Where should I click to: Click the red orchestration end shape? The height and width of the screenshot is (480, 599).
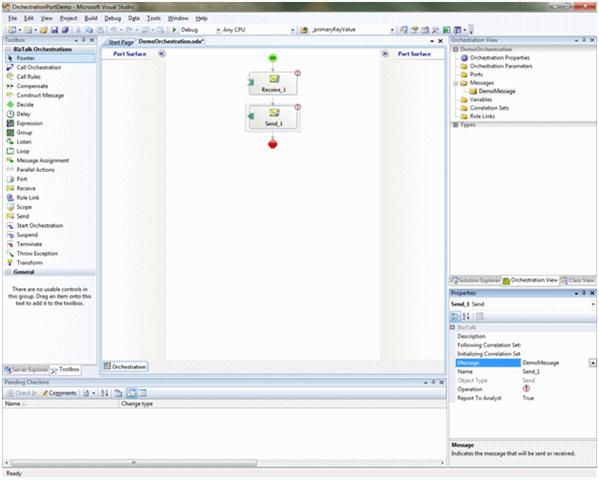pyautogui.click(x=272, y=144)
